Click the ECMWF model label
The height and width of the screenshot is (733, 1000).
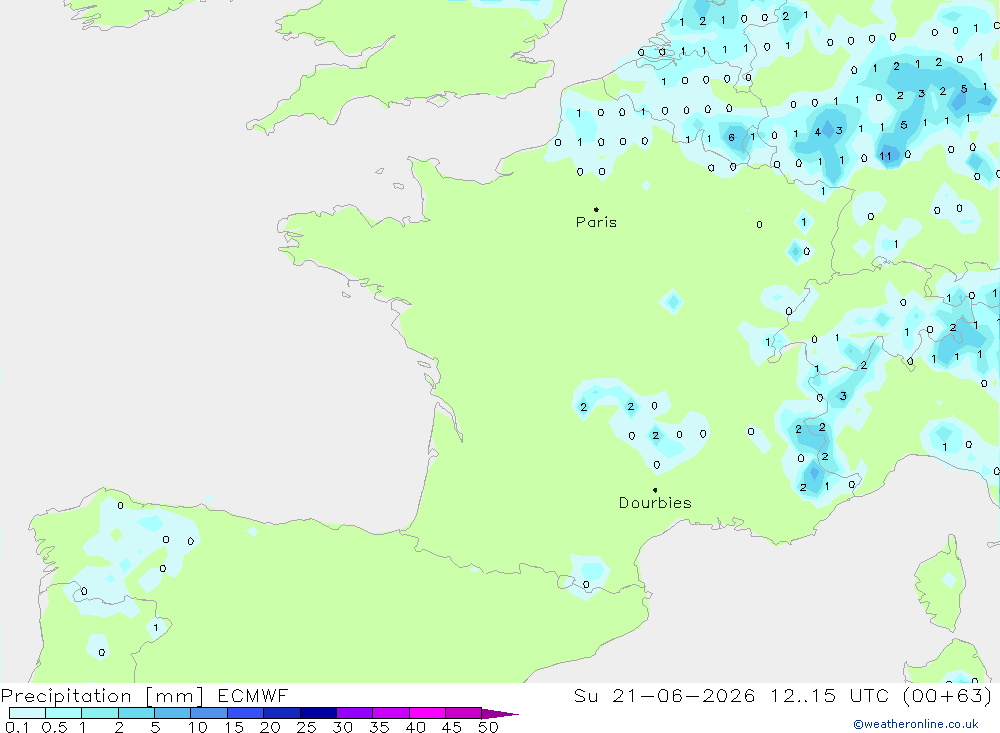click(253, 695)
